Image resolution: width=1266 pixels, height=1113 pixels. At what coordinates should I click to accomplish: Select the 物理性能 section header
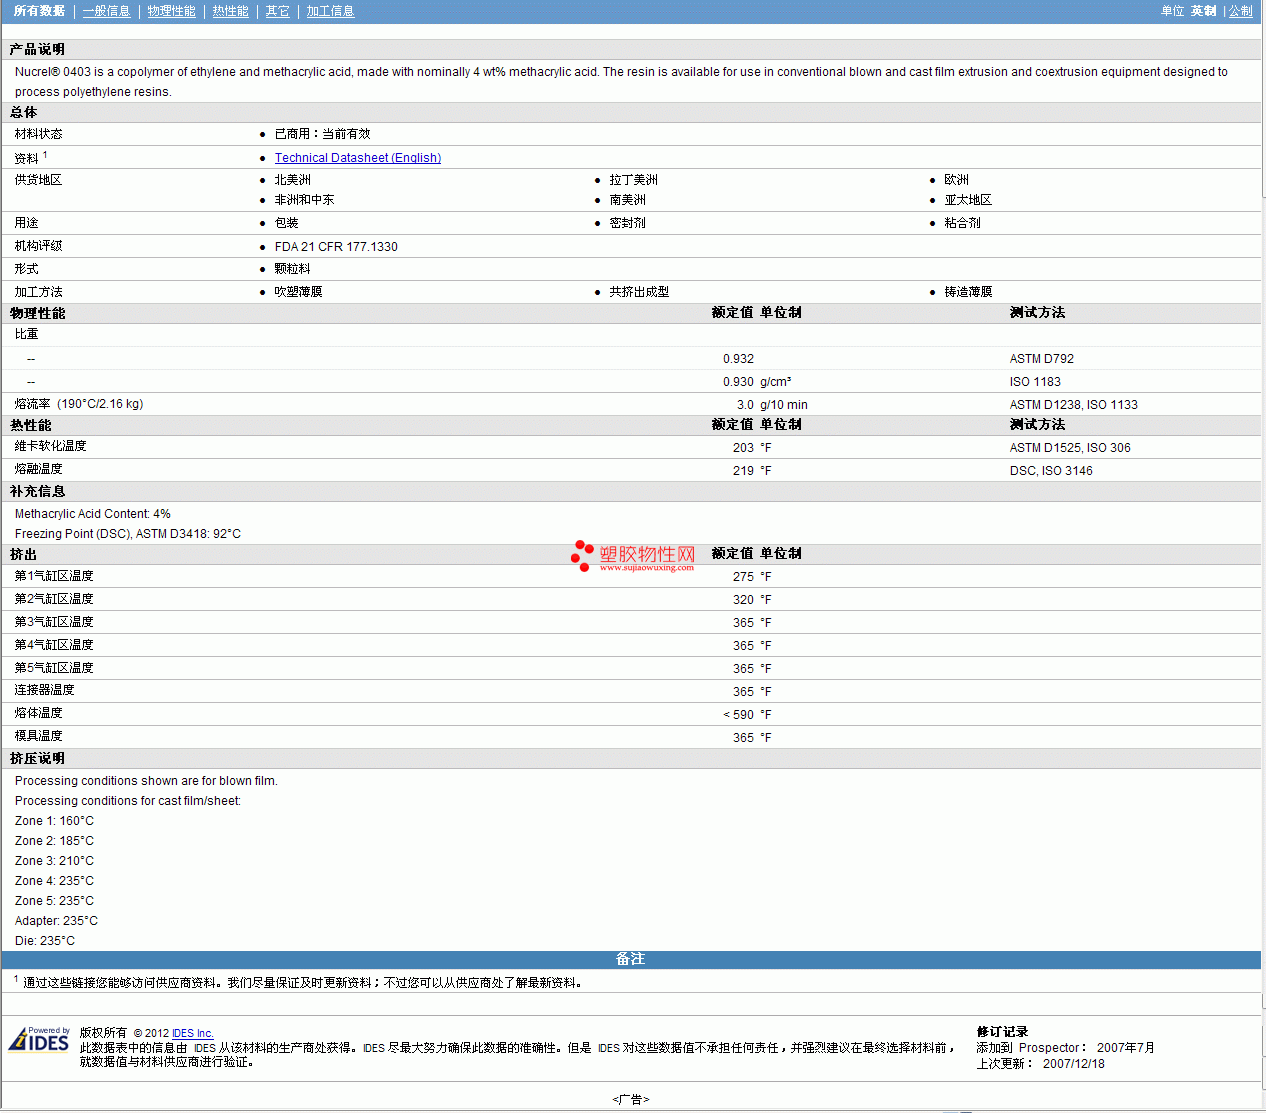coord(37,313)
